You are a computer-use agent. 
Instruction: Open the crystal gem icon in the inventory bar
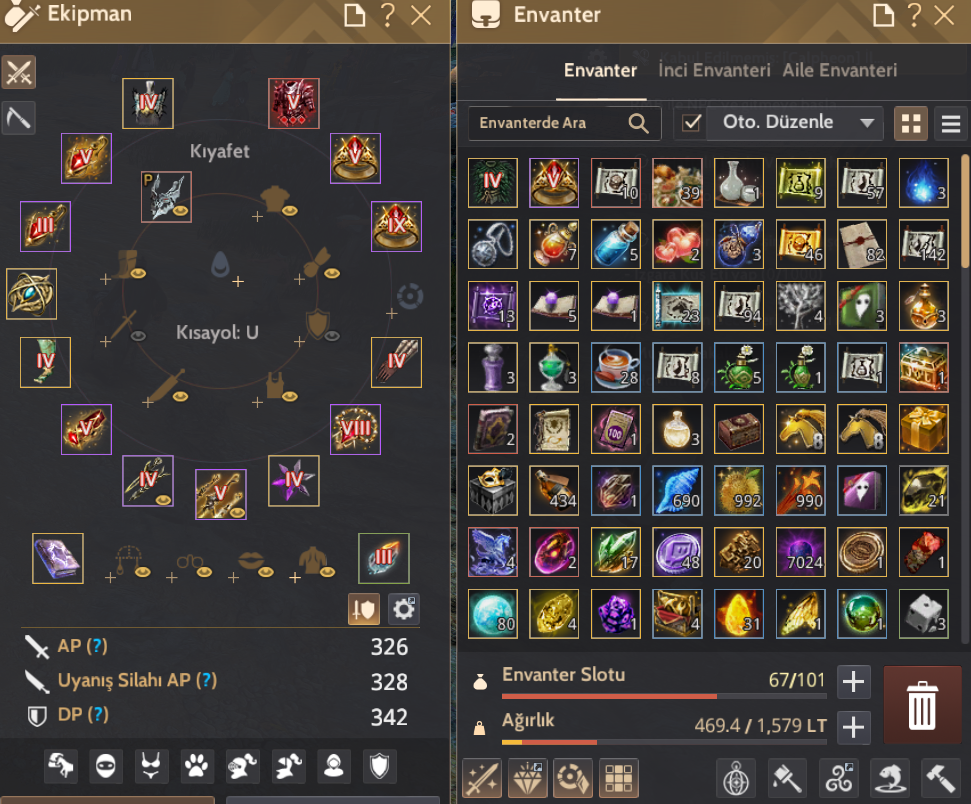(x=527, y=778)
